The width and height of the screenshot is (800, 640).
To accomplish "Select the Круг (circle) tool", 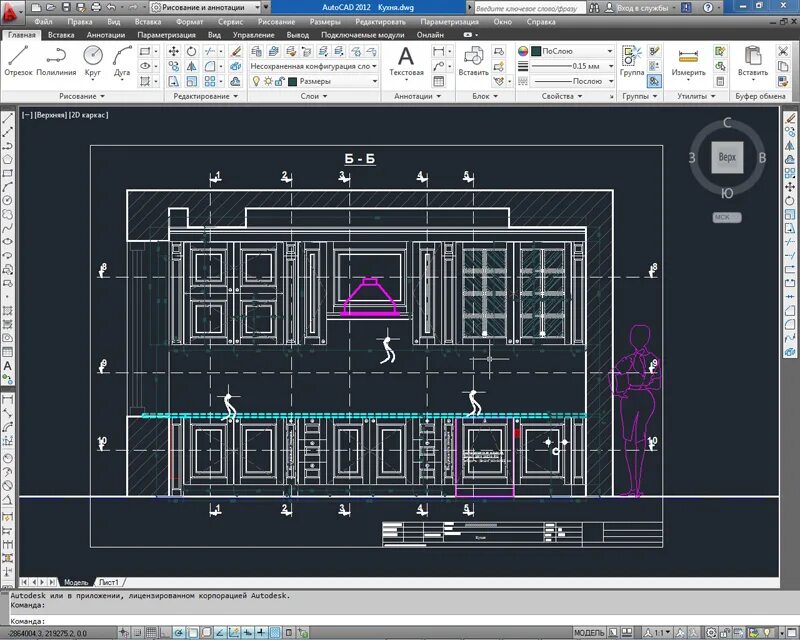I will pos(93,61).
